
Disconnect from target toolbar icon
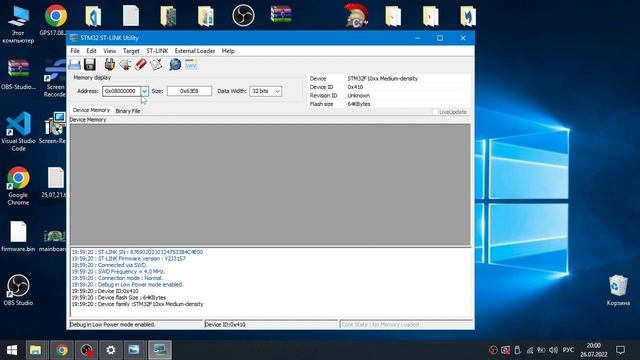tap(125, 64)
